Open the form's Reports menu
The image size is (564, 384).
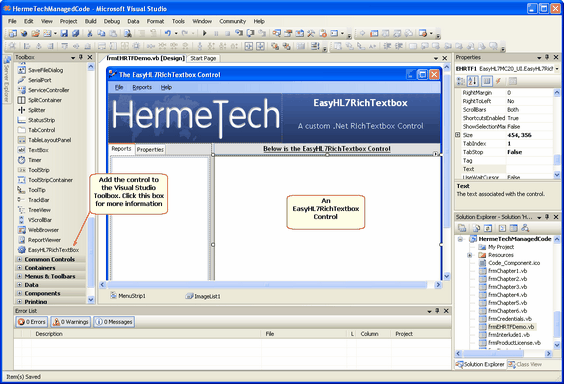[x=142, y=87]
